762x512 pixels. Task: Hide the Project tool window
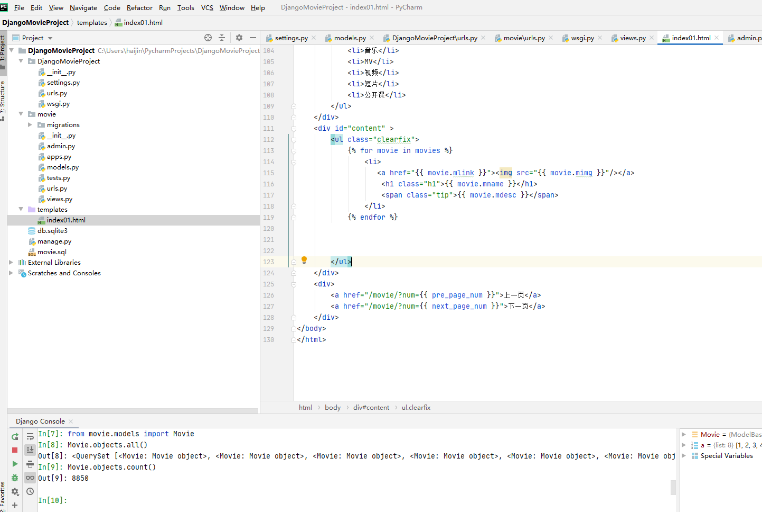click(x=253, y=37)
